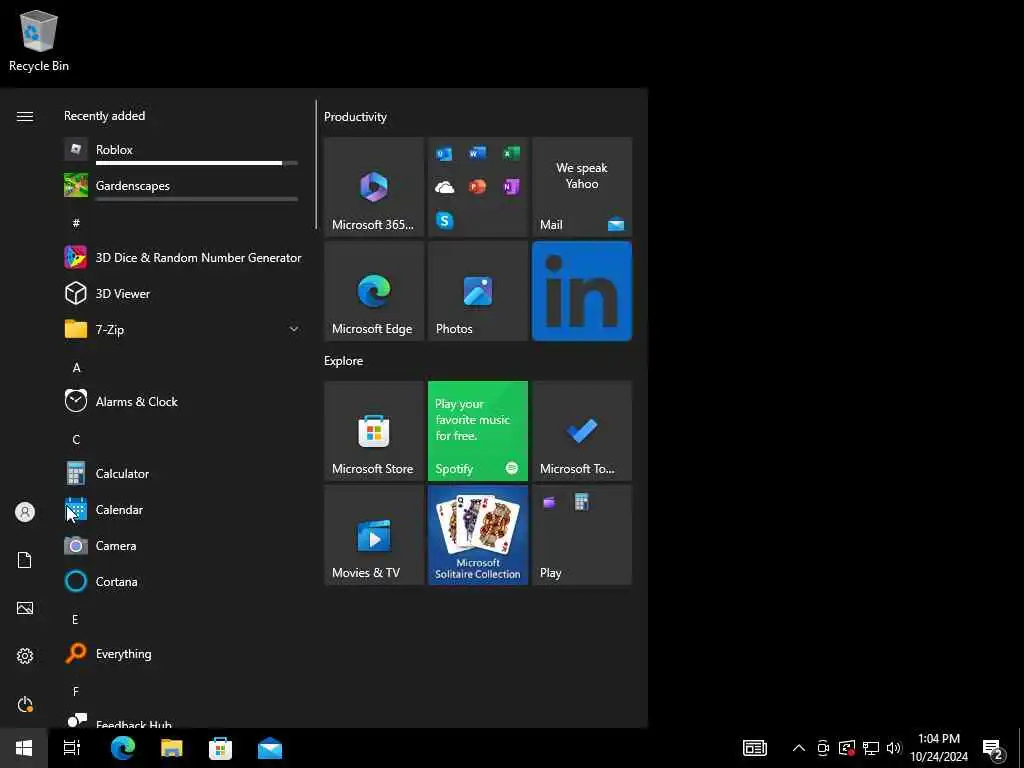Screen dimensions: 1024x768
Task: Open the Movies & TV tile
Action: tap(374, 535)
